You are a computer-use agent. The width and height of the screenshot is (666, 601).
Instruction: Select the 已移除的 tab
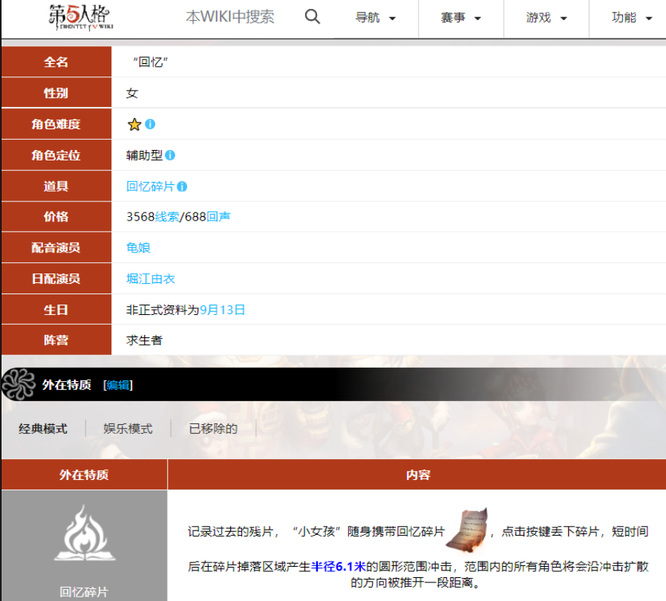coord(213,428)
